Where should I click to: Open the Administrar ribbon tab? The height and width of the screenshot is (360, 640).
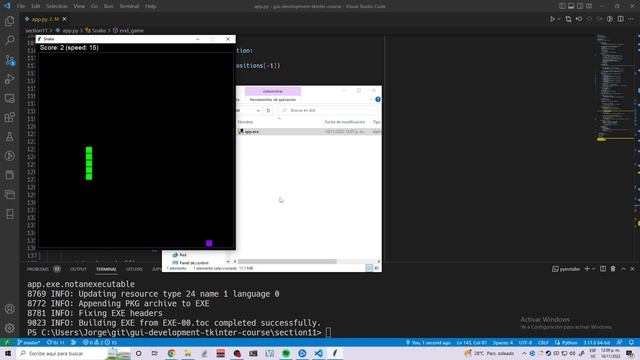click(x=273, y=91)
